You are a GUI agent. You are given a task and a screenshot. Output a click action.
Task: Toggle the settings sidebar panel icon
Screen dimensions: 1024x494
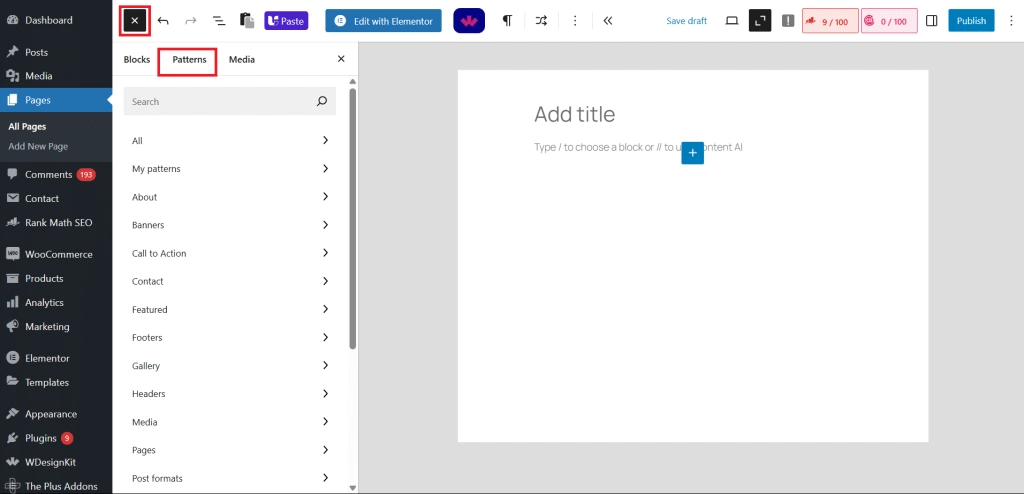pyautogui.click(x=932, y=20)
